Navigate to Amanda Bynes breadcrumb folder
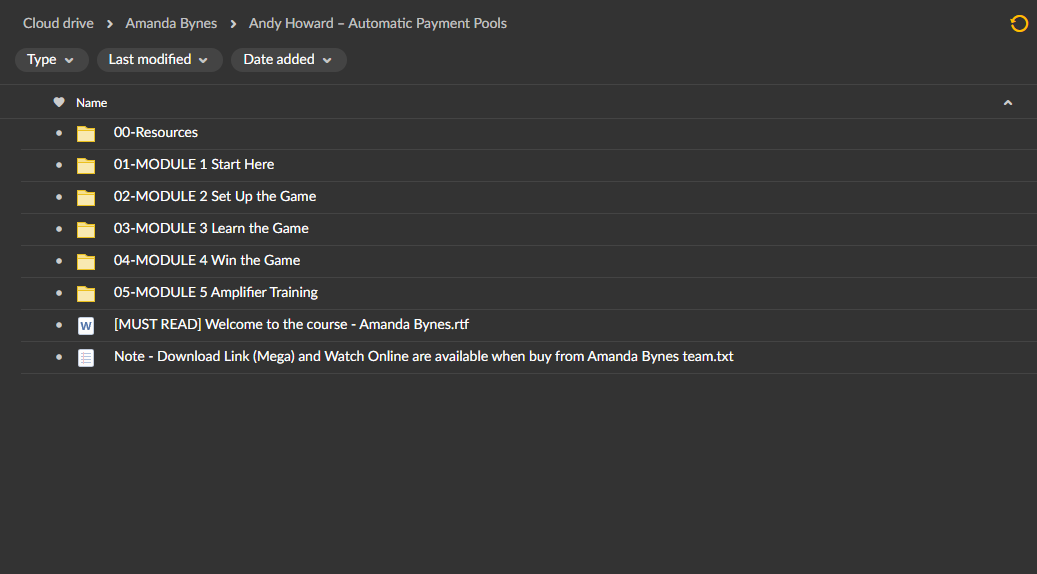1037x574 pixels. point(171,23)
